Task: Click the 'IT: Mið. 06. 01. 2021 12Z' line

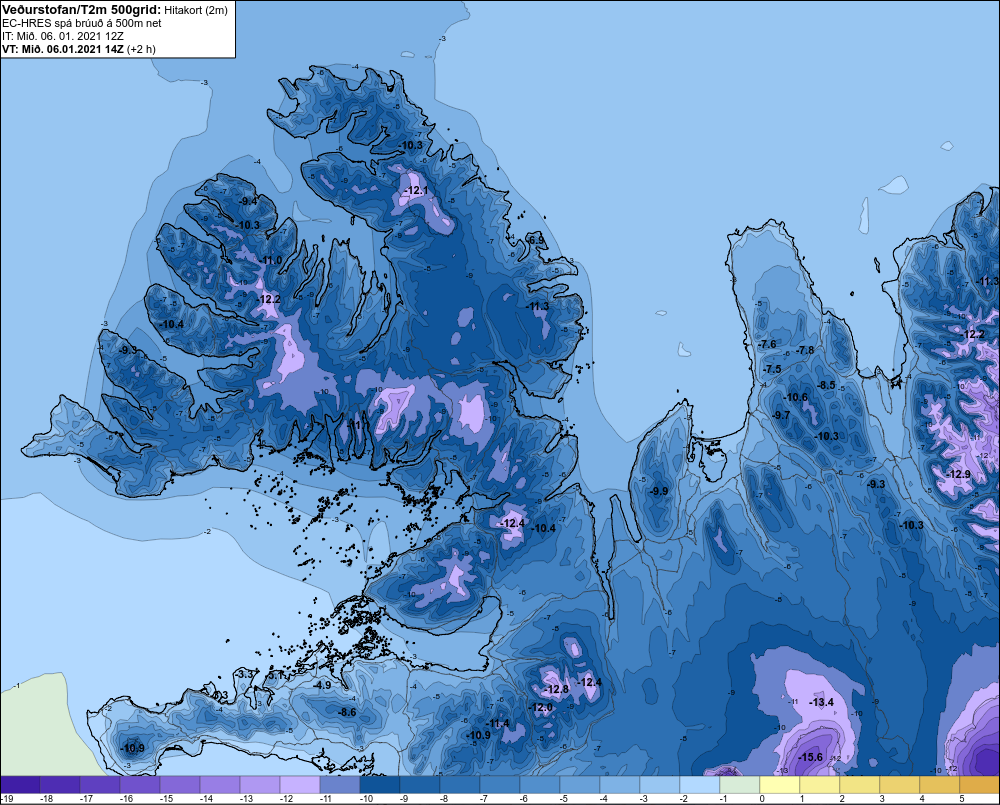Action: [62, 36]
